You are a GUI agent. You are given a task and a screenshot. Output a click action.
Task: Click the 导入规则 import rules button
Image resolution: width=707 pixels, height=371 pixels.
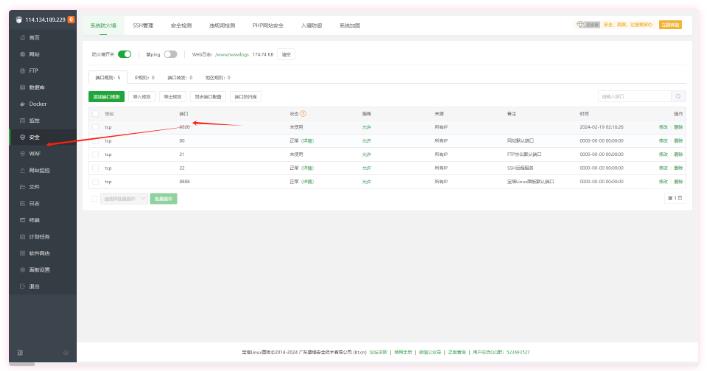(x=142, y=97)
